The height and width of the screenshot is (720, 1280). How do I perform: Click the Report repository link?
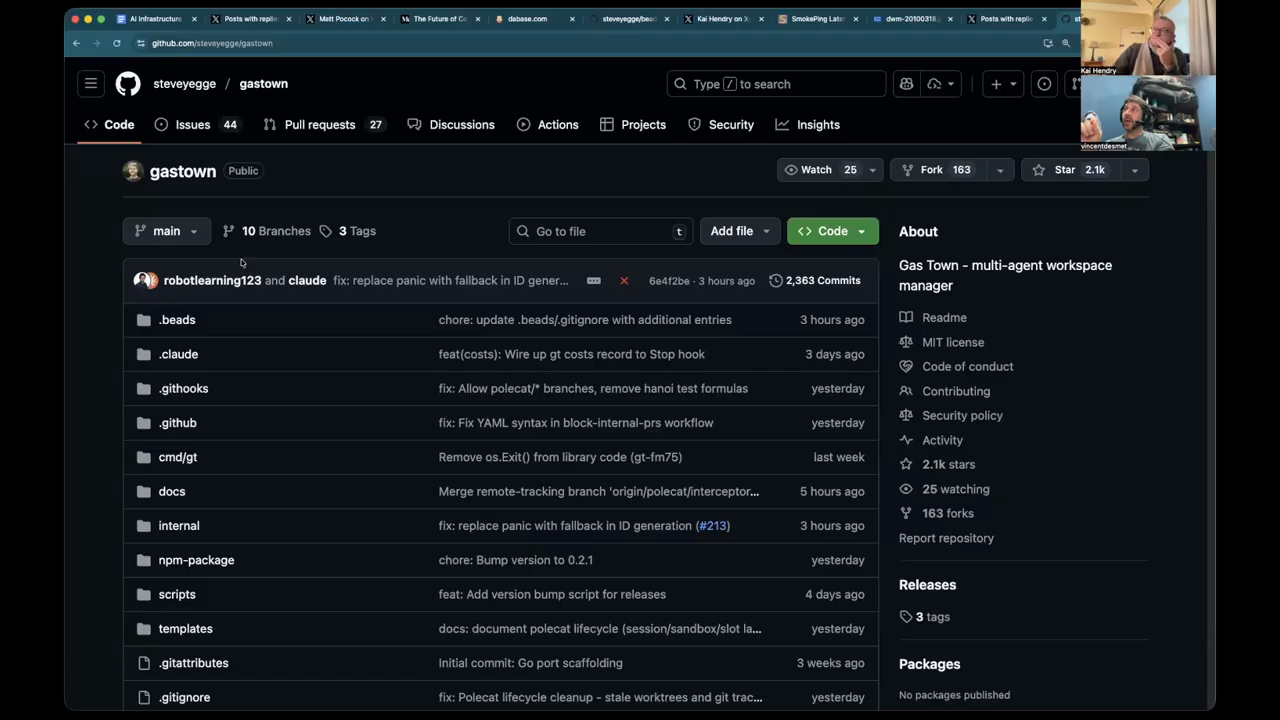coord(946,538)
